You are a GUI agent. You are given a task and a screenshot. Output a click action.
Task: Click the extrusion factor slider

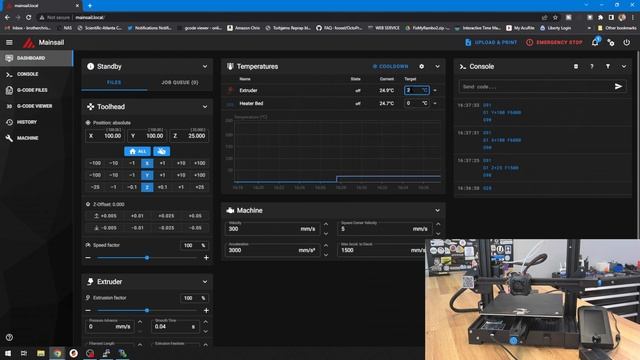pos(147,311)
